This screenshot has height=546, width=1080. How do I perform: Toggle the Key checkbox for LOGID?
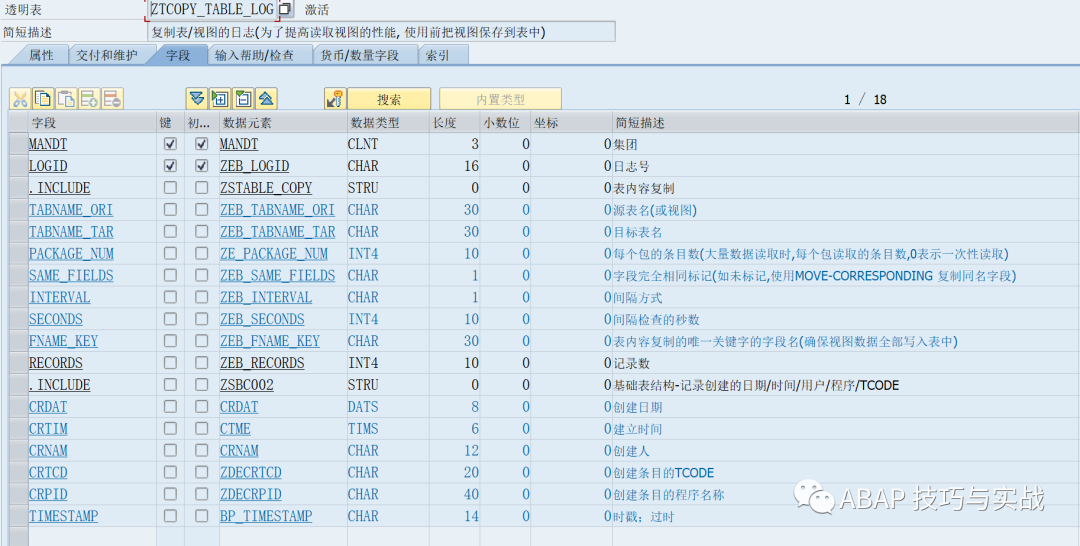tap(170, 166)
